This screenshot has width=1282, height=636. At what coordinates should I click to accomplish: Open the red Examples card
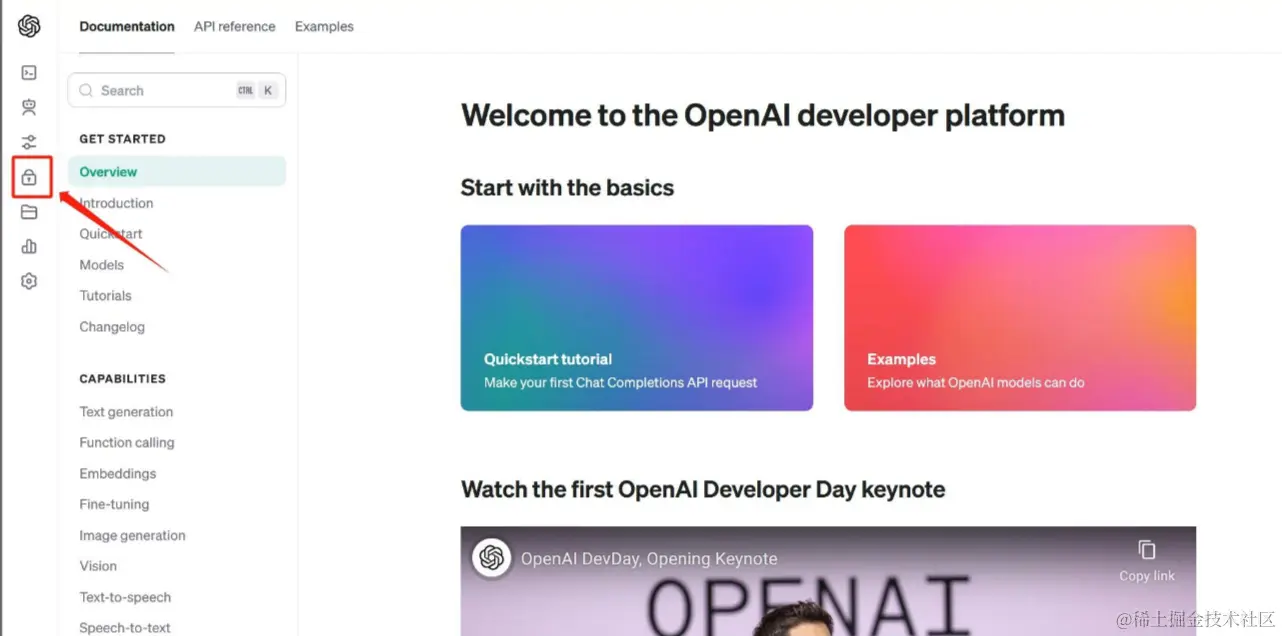coord(1020,318)
